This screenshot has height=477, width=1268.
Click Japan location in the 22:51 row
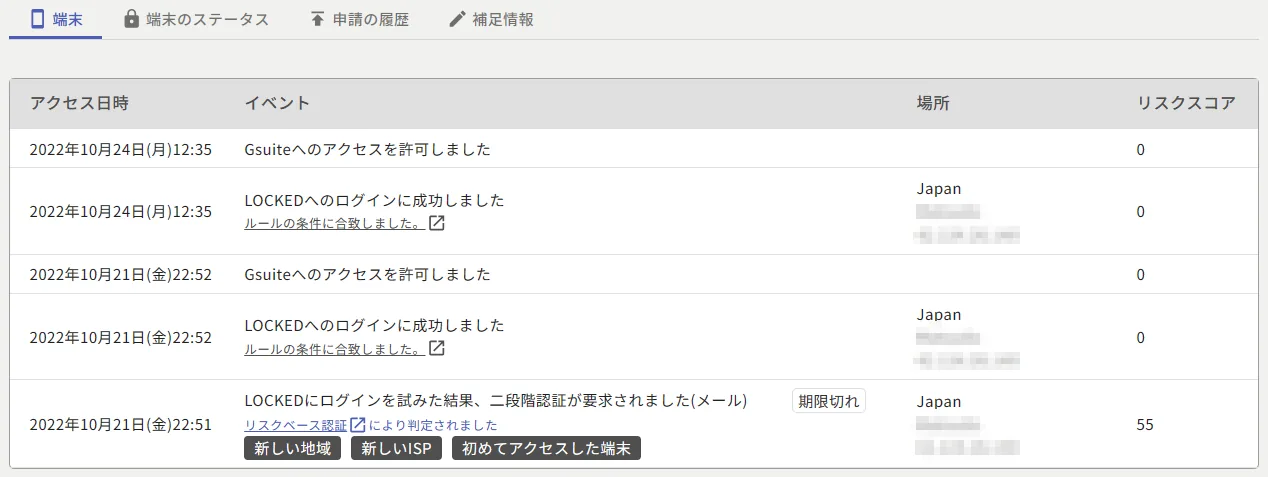point(939,401)
